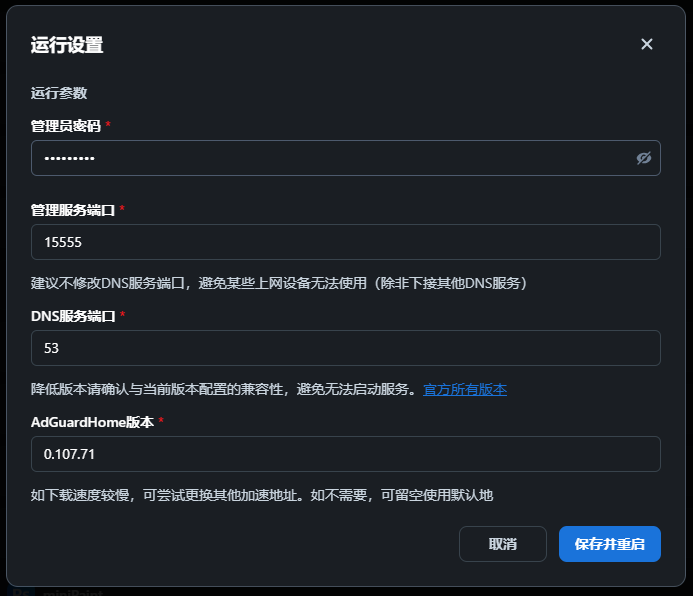Click the AdGuardHome版本 label
Viewport: 693px width, 596px height.
pos(92,422)
